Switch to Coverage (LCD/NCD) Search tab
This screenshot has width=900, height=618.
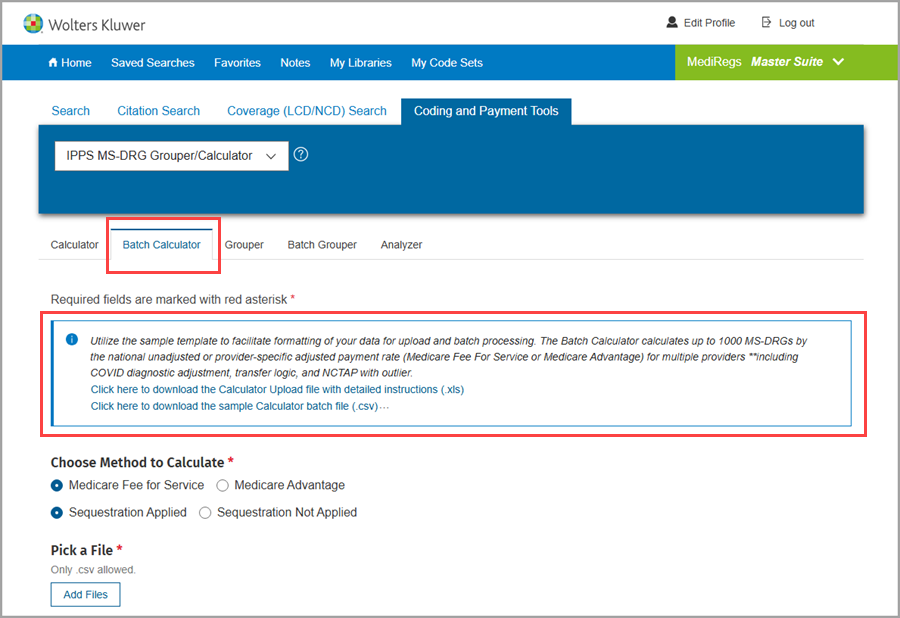[307, 111]
